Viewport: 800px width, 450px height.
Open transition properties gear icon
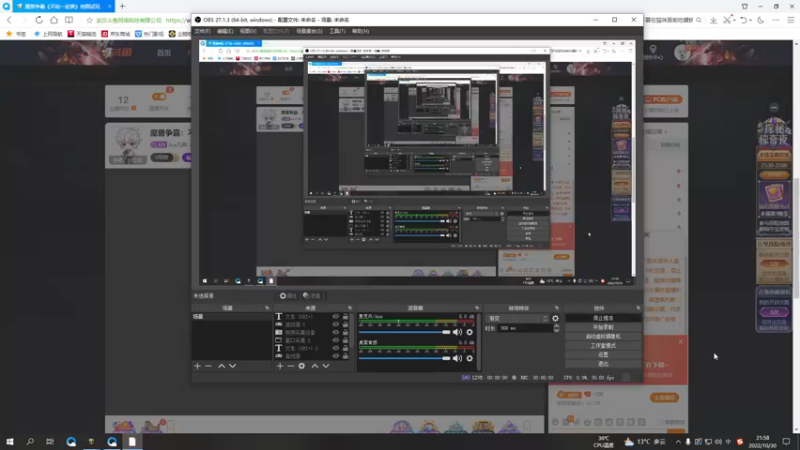(x=555, y=318)
